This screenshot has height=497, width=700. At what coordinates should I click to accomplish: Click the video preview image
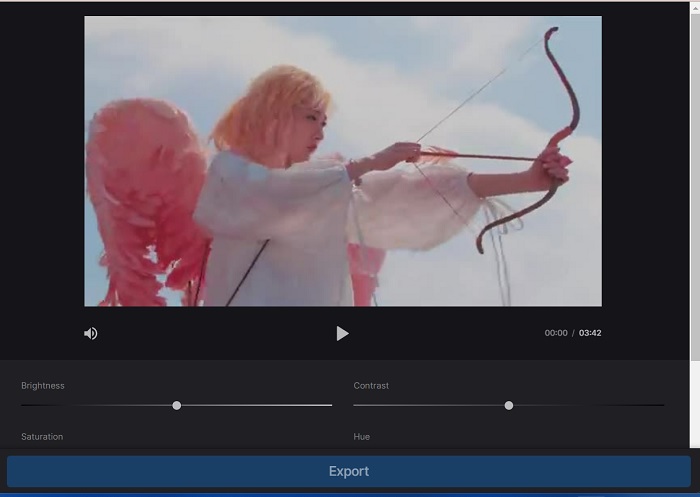[343, 161]
